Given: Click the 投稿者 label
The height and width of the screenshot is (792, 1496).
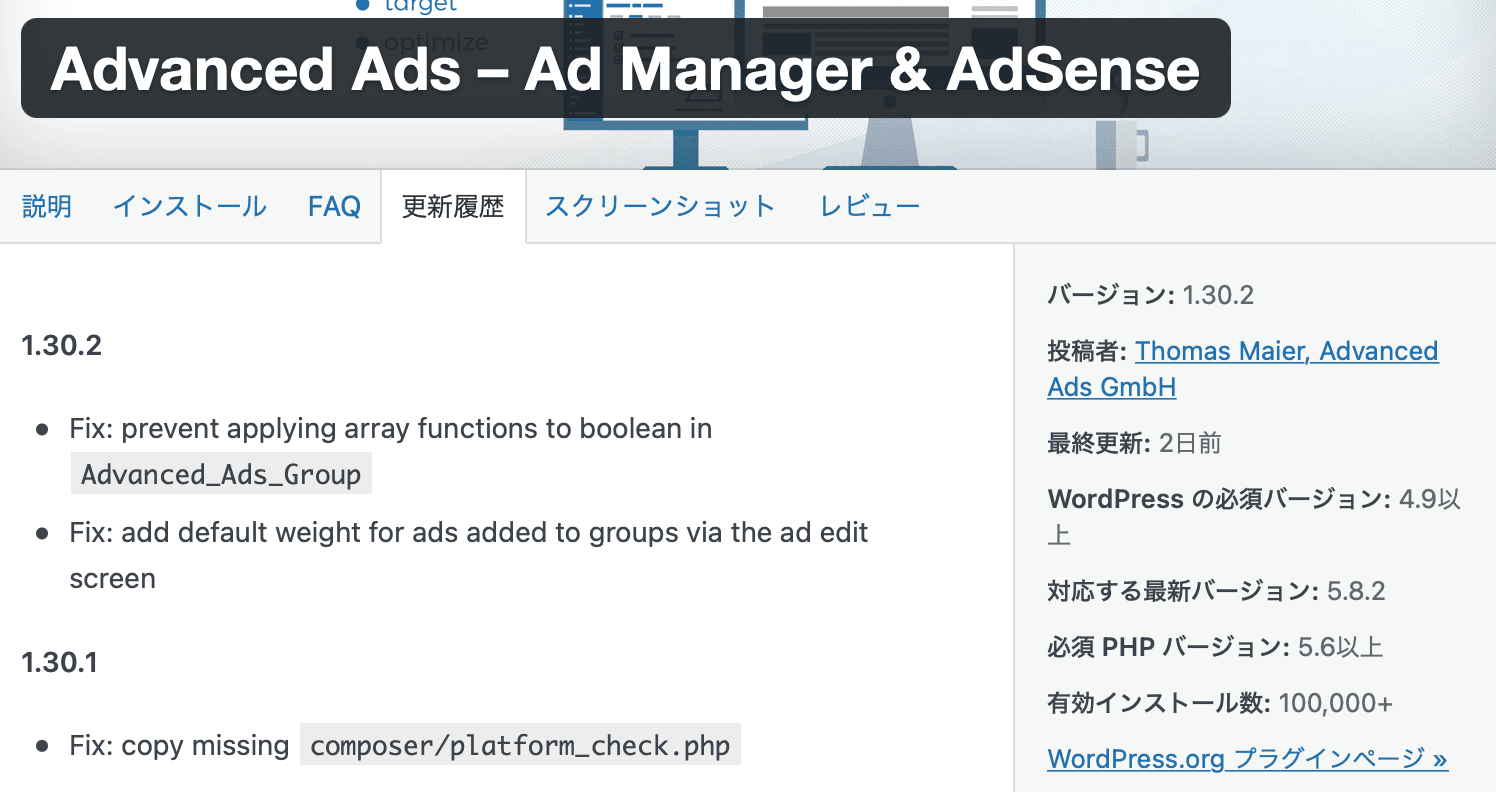Looking at the screenshot, I should pos(1087,351).
